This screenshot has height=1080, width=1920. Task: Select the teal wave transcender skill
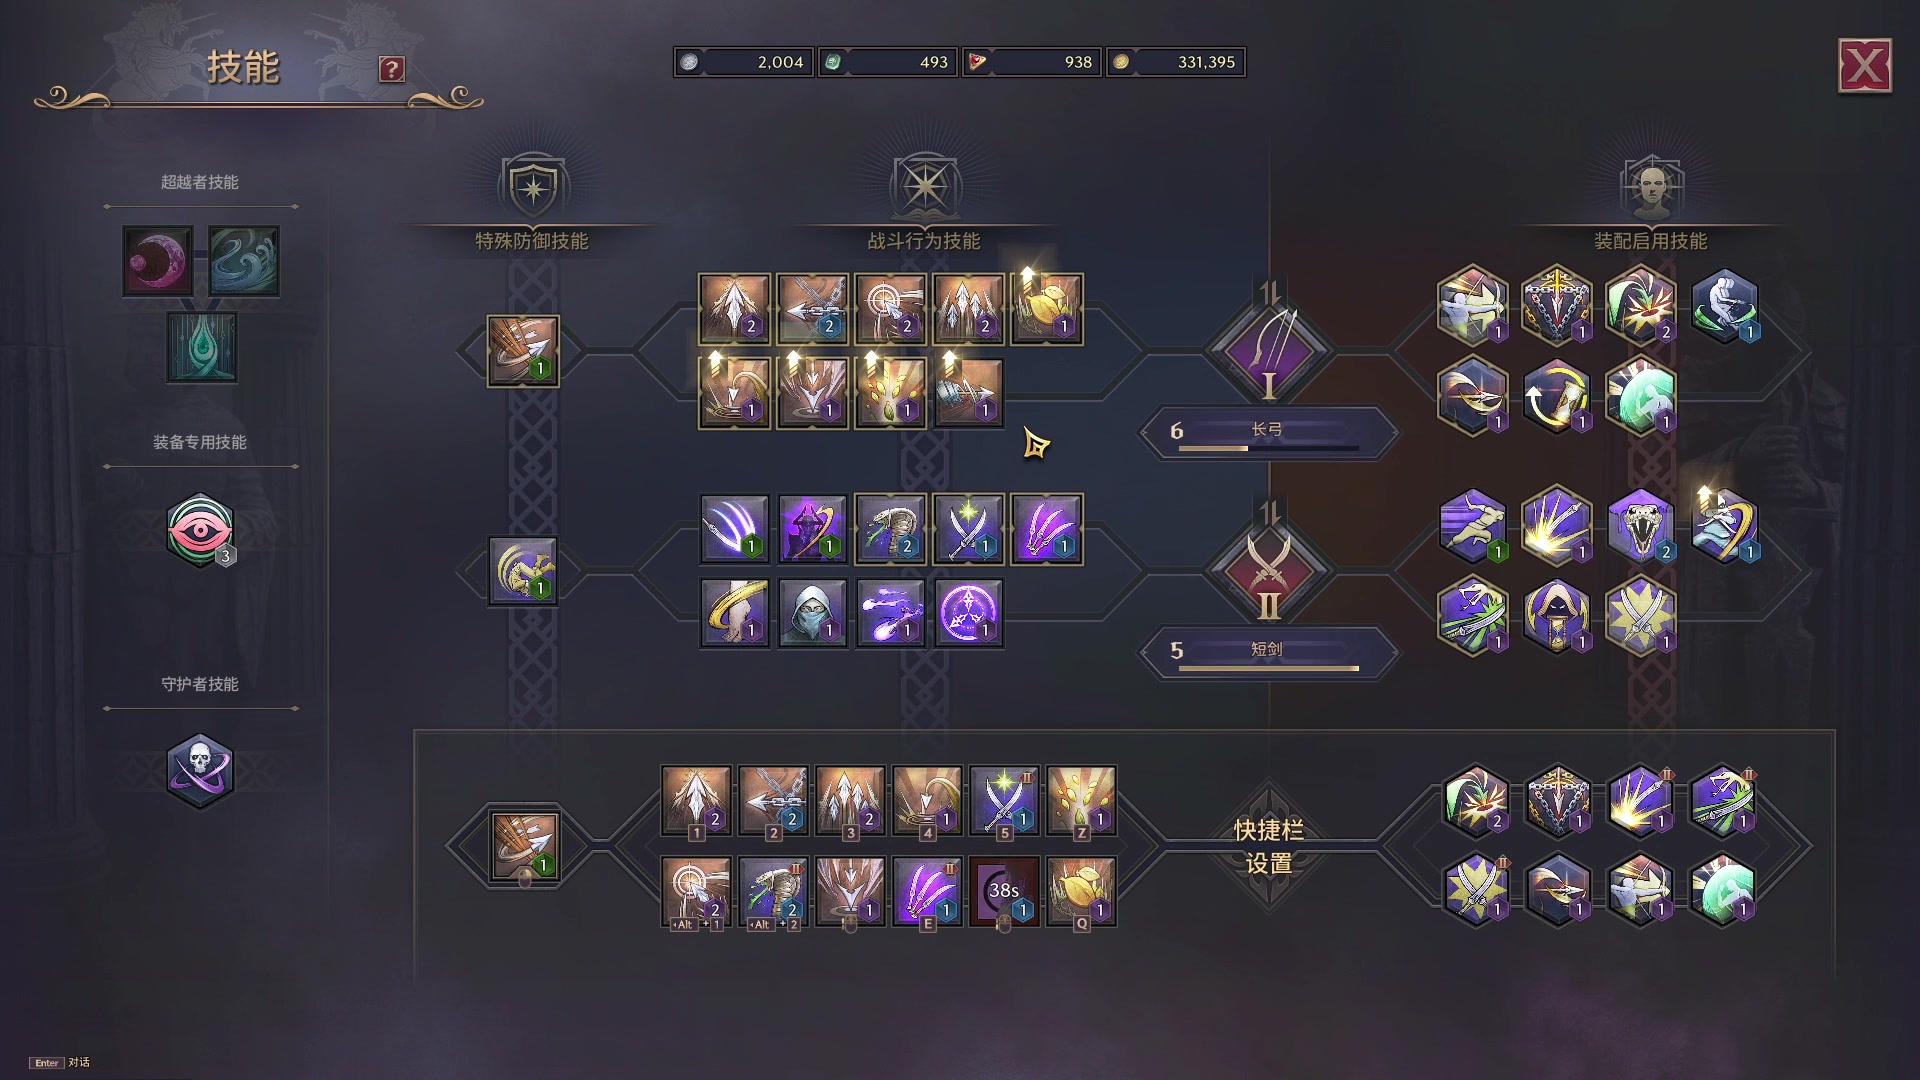(244, 261)
